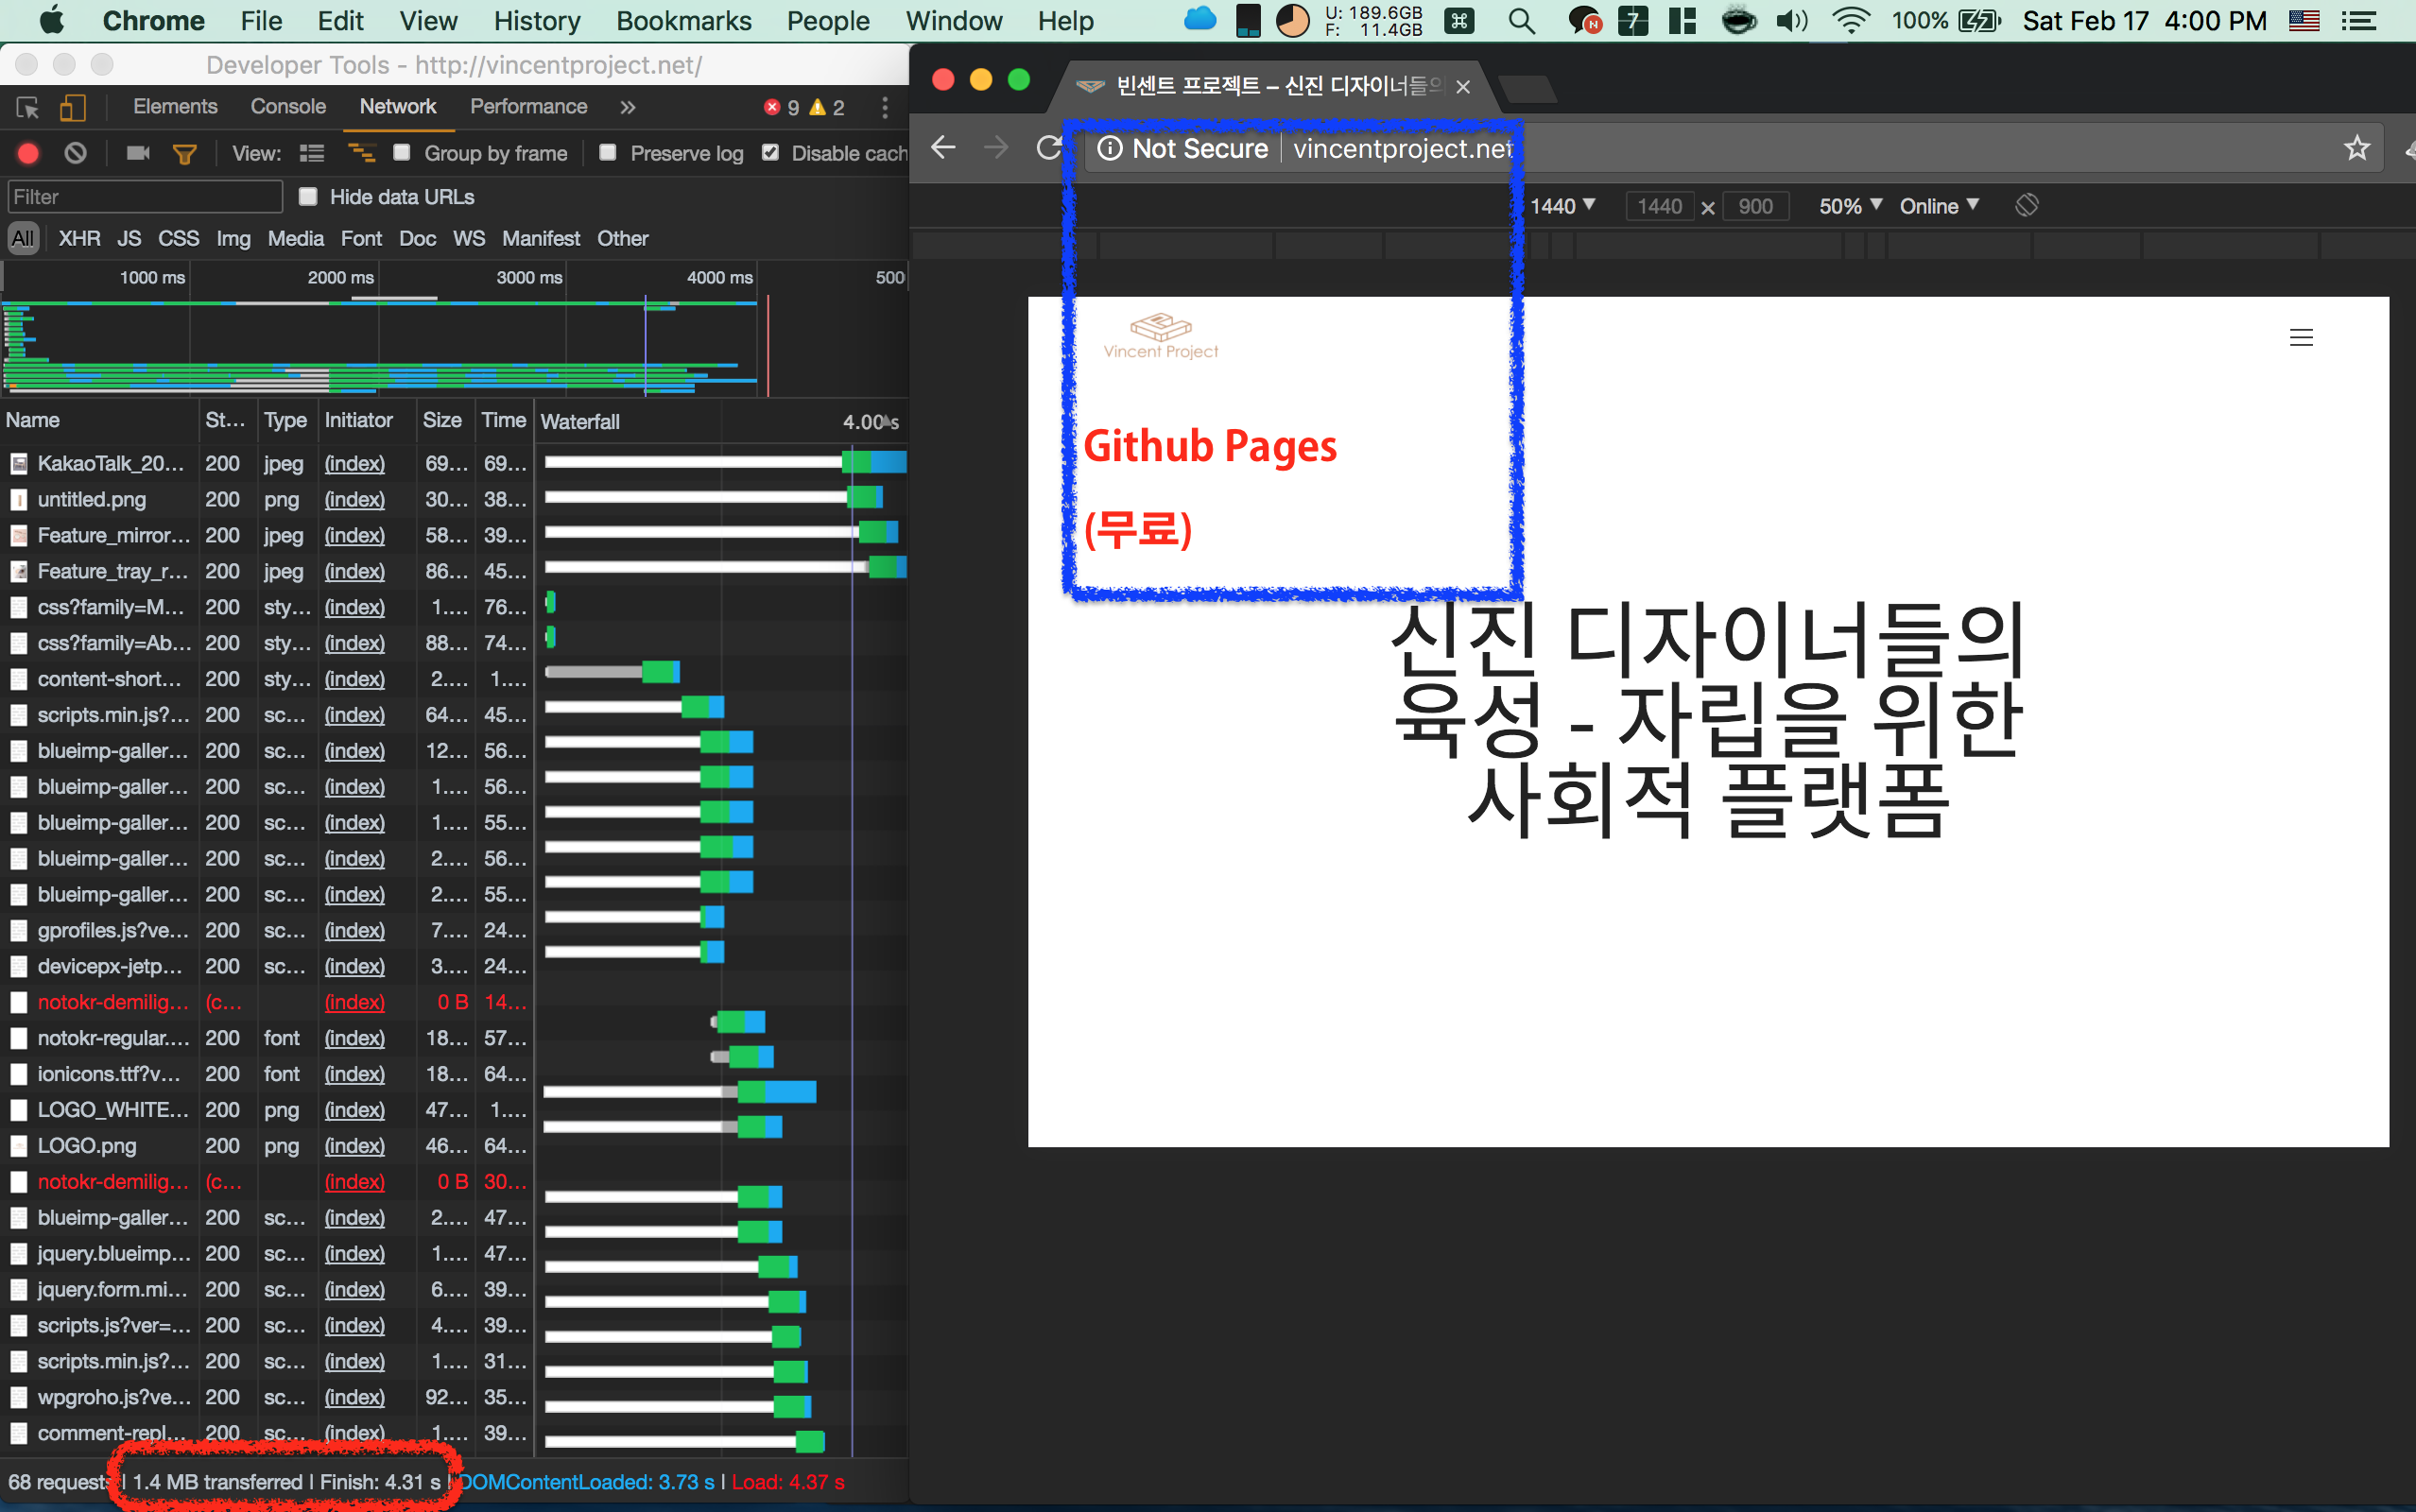The image size is (2416, 1512).
Task: Stop recording the network log
Action: click(x=28, y=153)
